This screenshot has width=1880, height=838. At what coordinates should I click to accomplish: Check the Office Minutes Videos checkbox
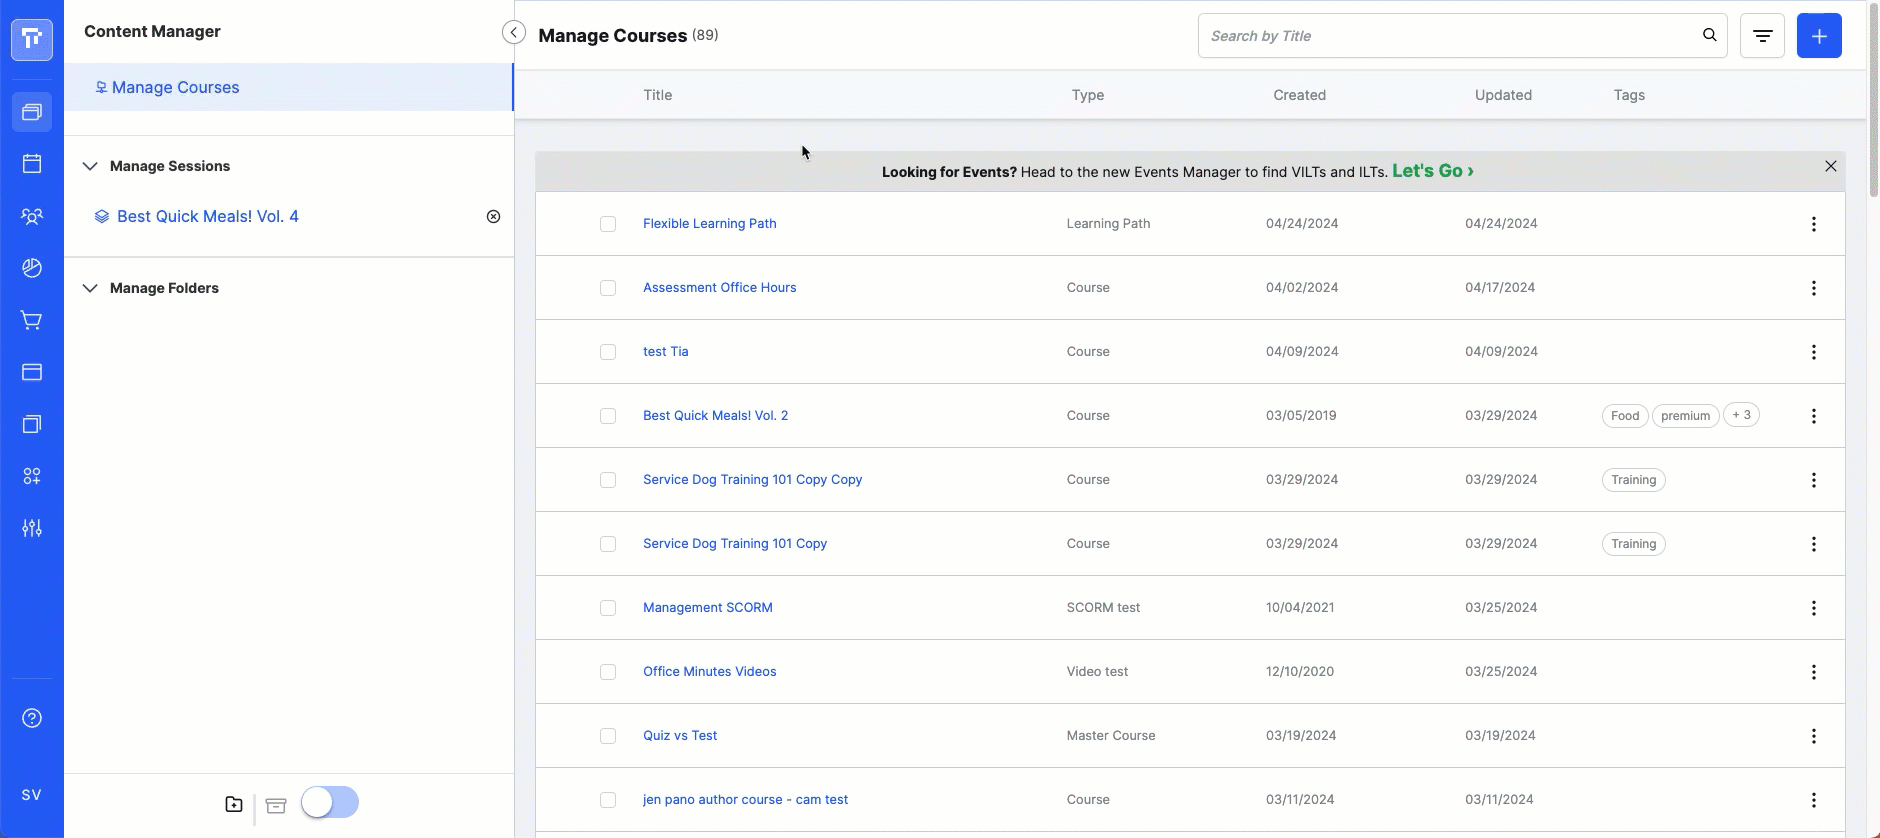tap(608, 672)
